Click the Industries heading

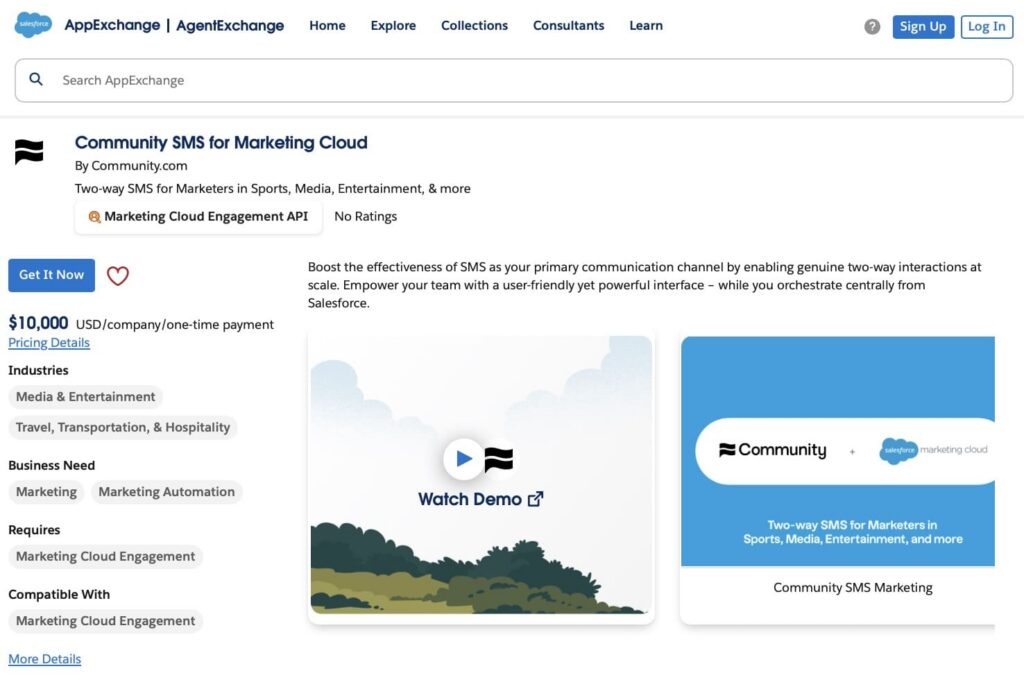39,370
